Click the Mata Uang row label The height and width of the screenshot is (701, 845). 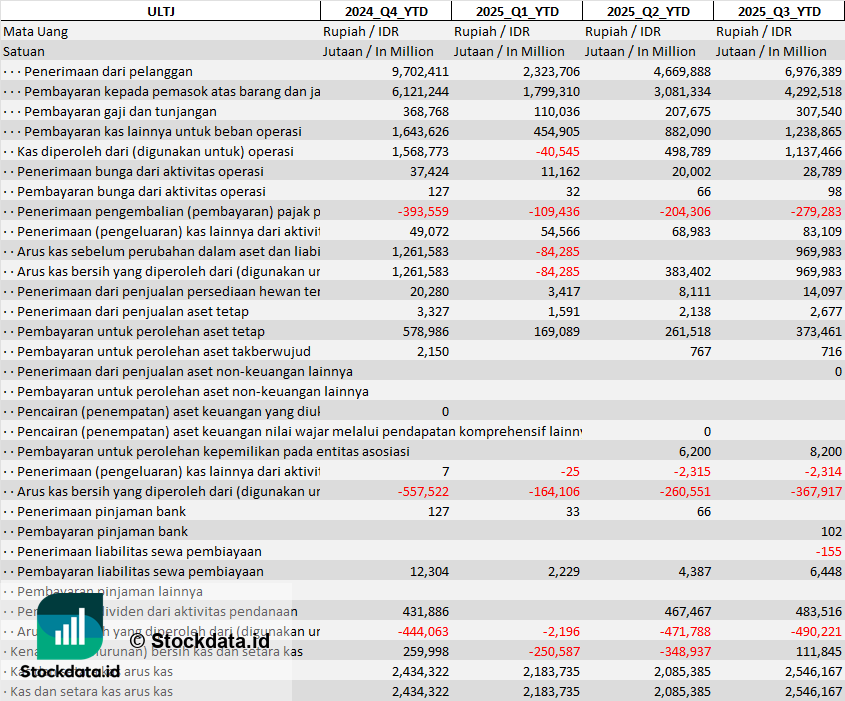click(36, 31)
